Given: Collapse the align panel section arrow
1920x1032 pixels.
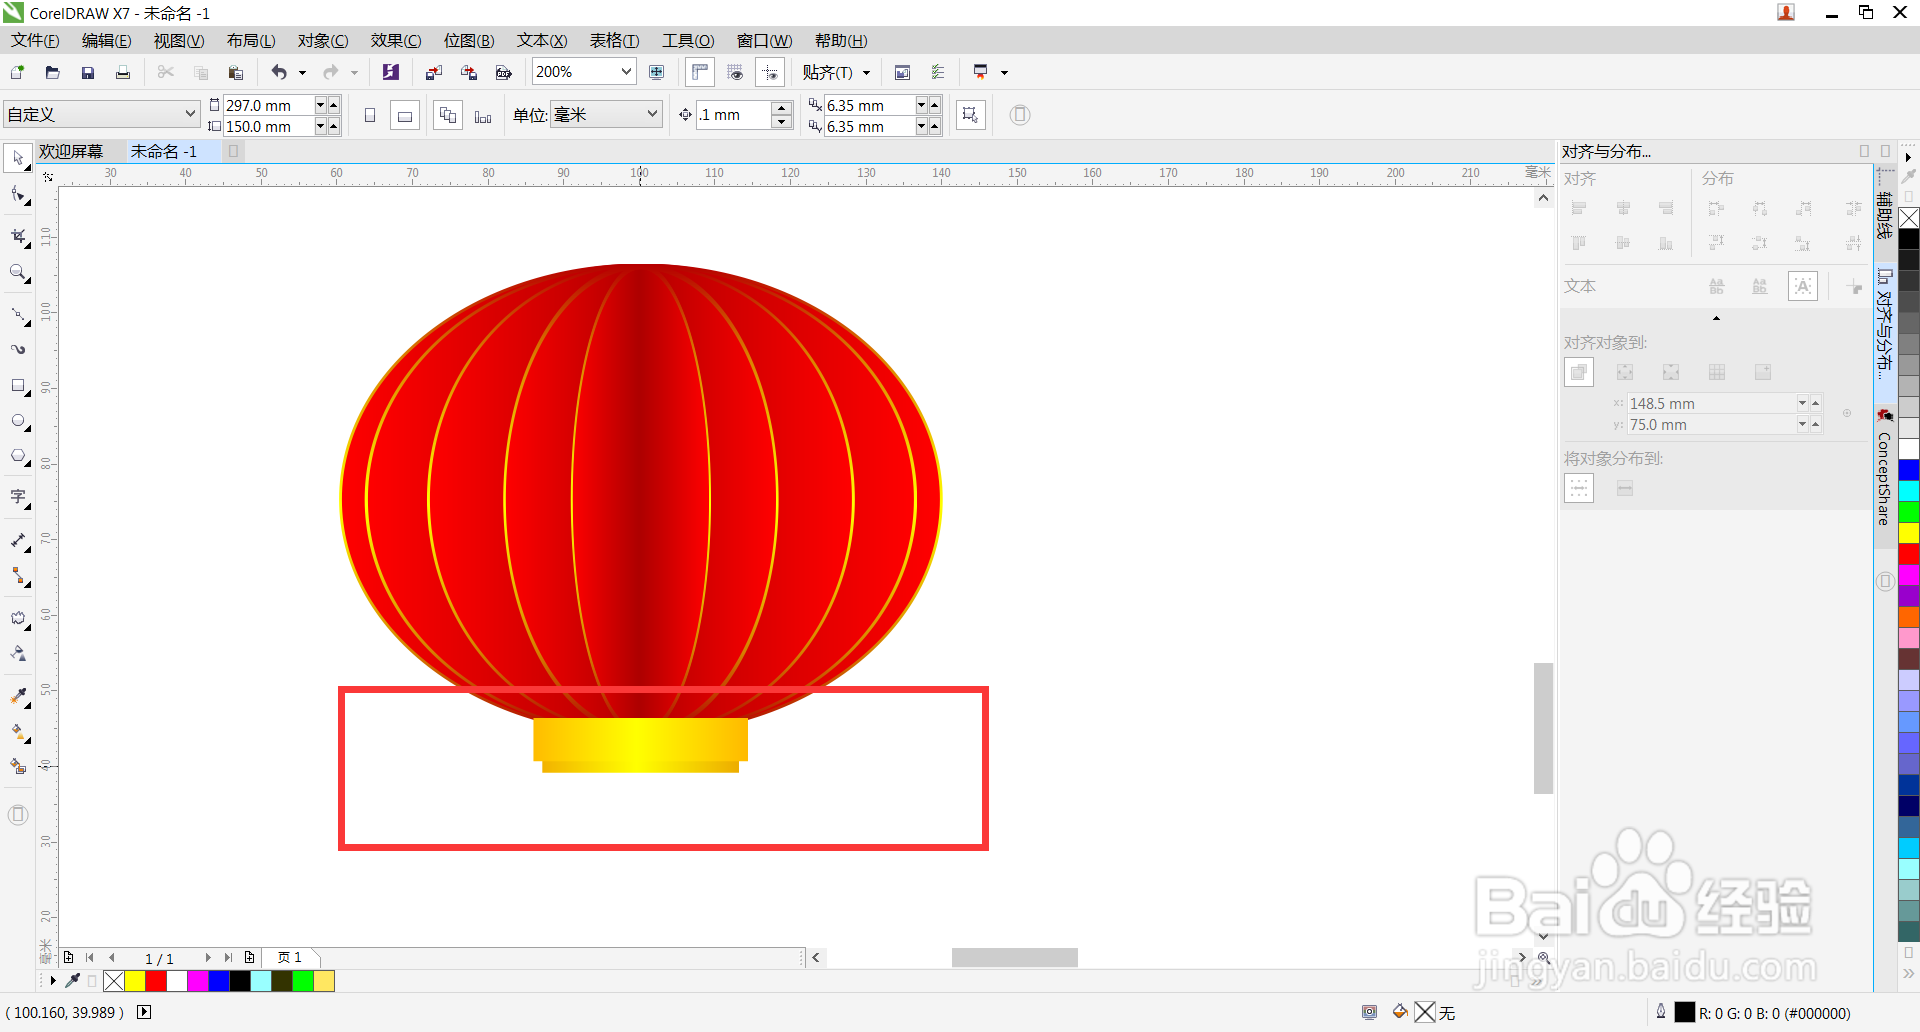Looking at the screenshot, I should 1716,318.
